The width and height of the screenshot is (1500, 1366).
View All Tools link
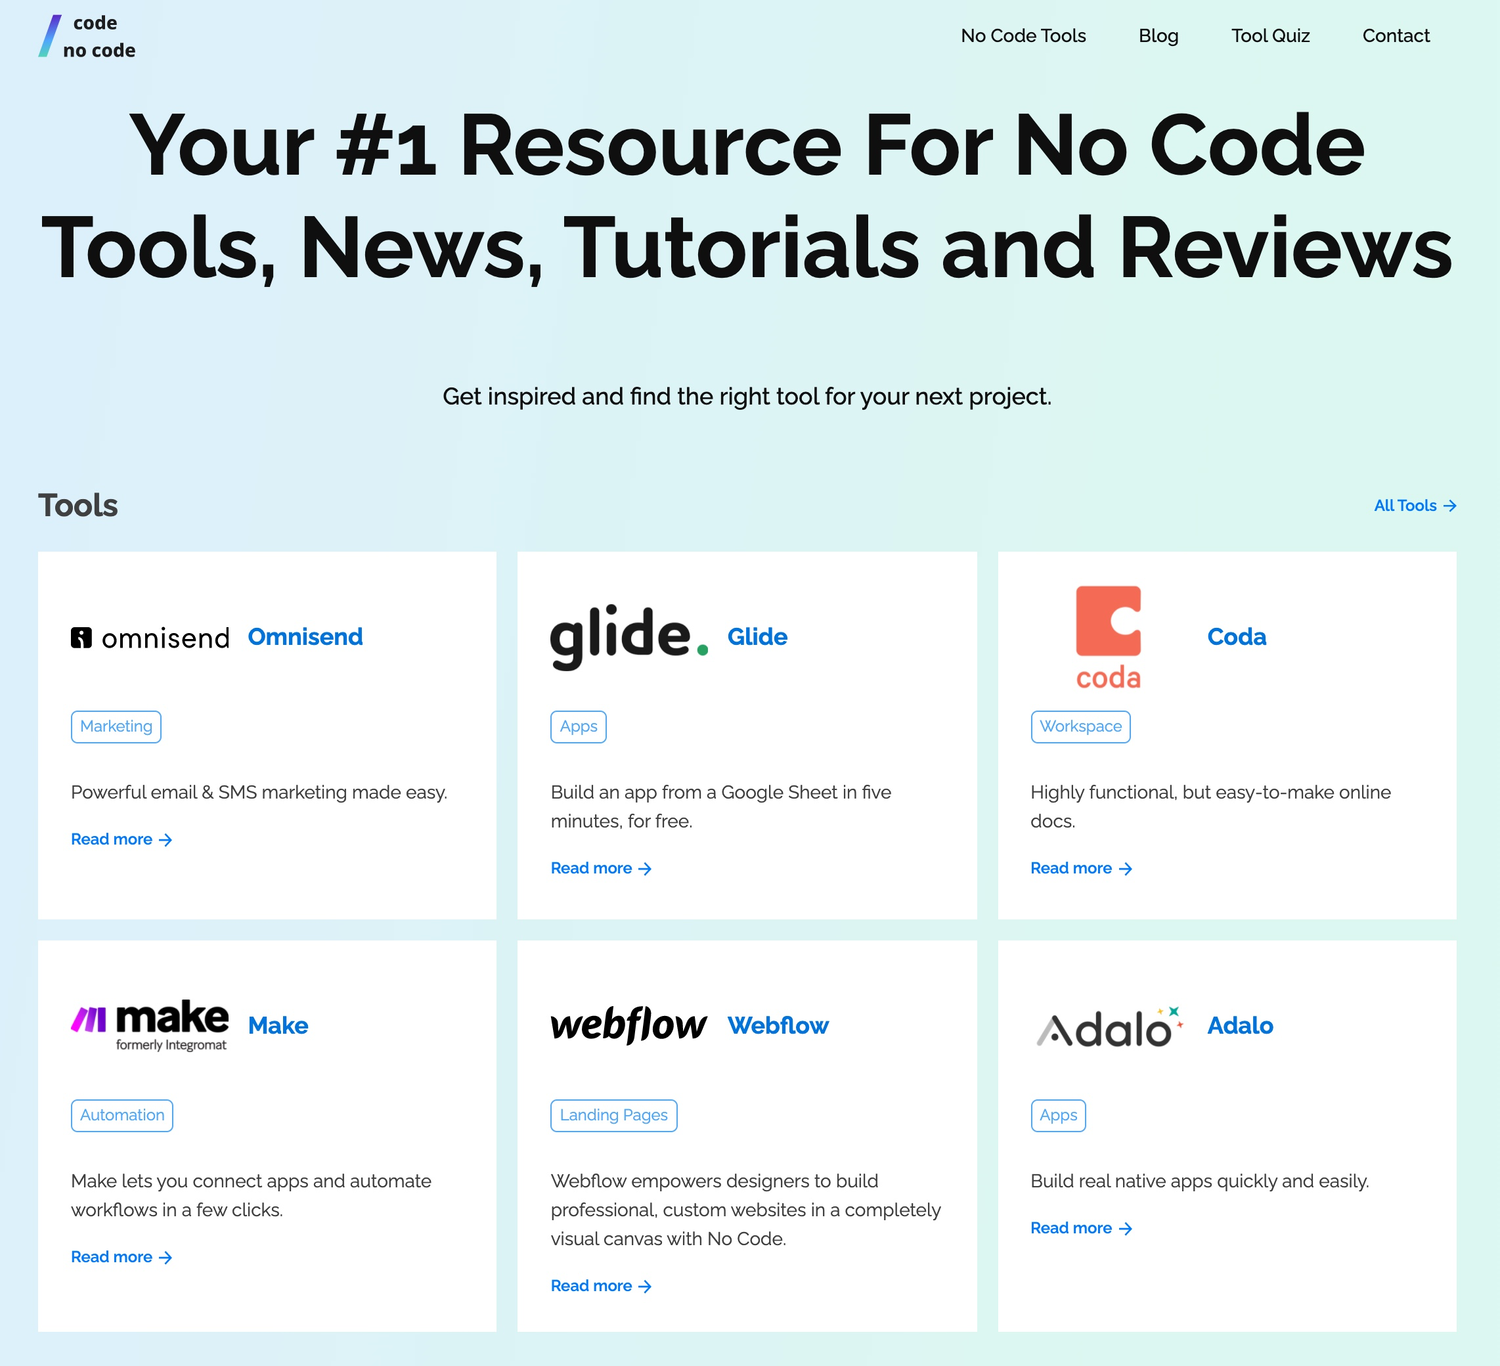click(x=1414, y=506)
